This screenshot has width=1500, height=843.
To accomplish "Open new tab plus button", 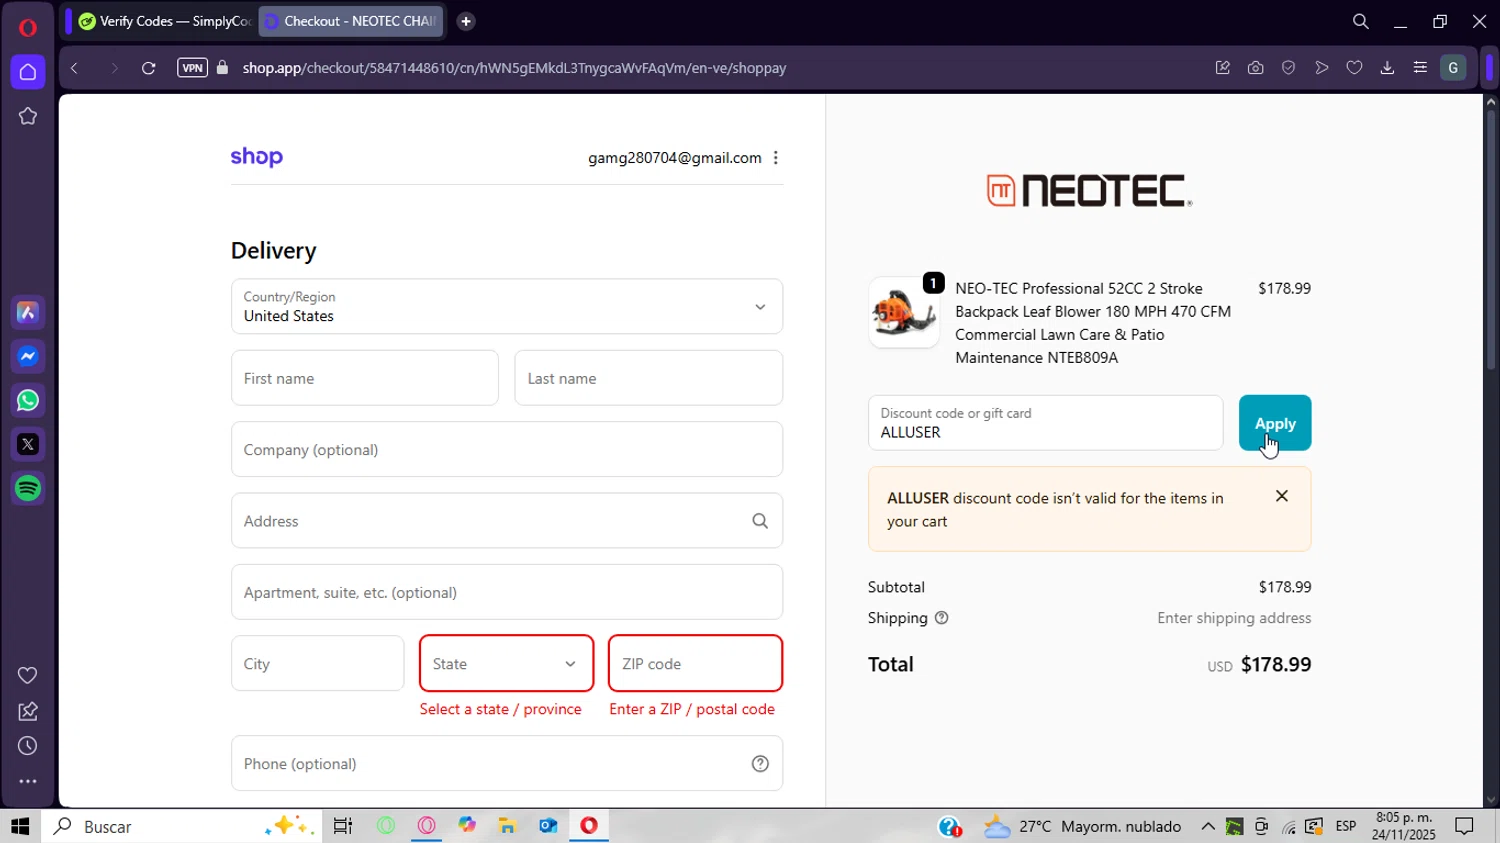I will 466,21.
